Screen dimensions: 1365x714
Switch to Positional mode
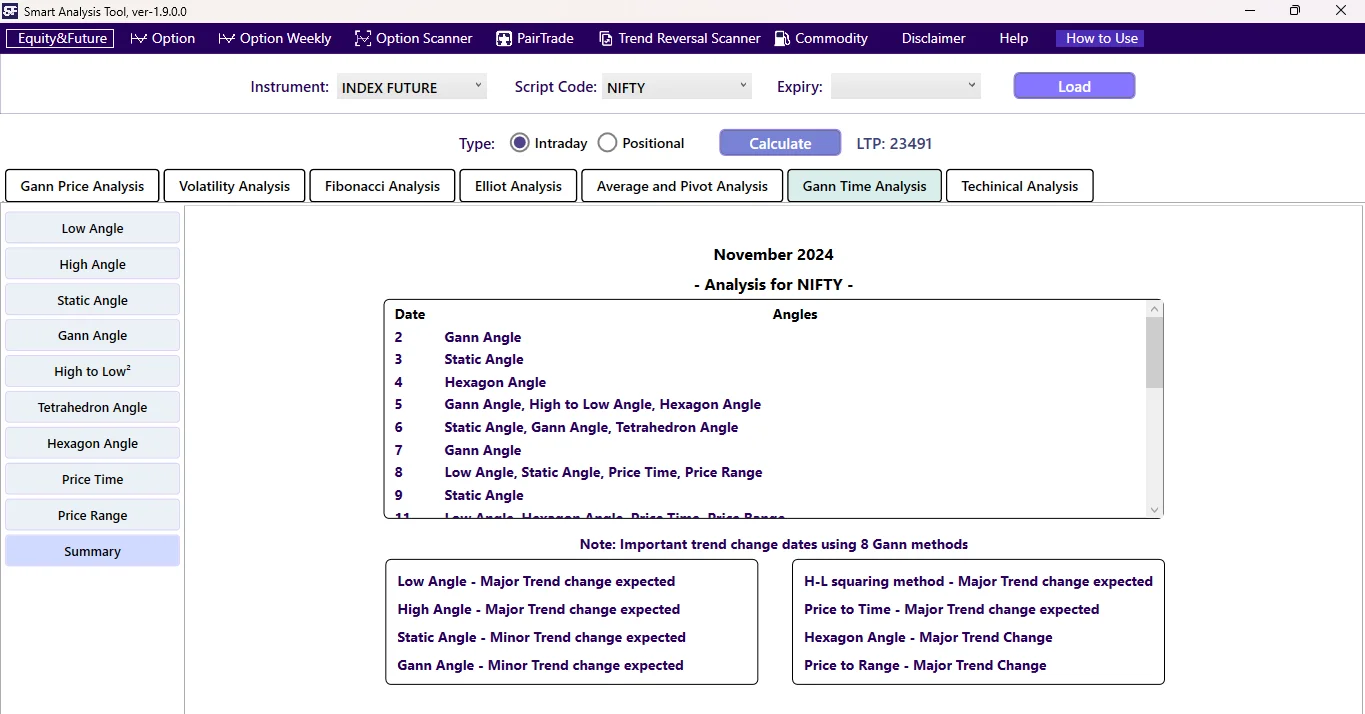pos(607,142)
